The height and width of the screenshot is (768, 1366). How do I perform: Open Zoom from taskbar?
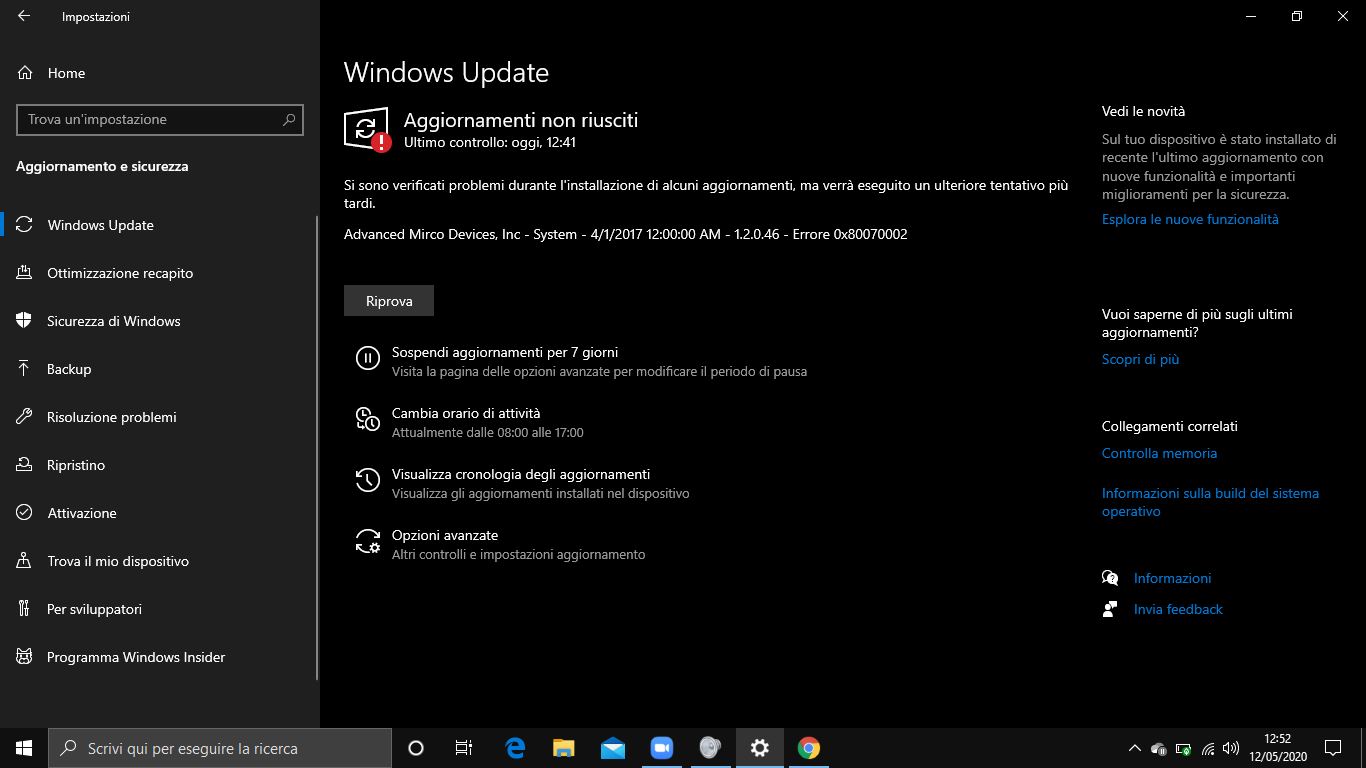tap(661, 747)
